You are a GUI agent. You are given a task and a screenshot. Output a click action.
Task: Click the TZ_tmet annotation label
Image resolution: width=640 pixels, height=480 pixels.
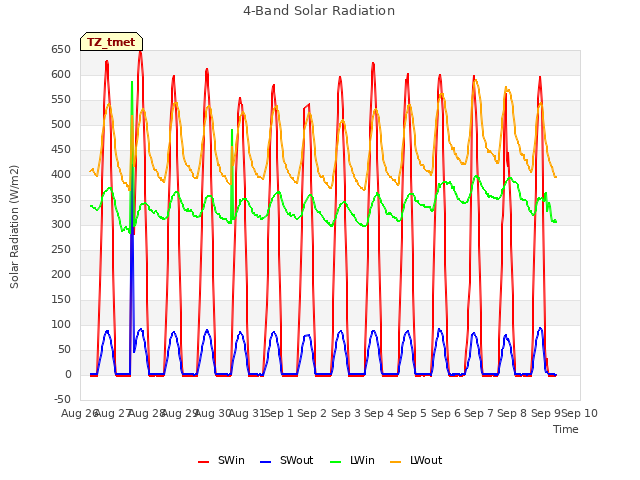pyautogui.click(x=111, y=42)
